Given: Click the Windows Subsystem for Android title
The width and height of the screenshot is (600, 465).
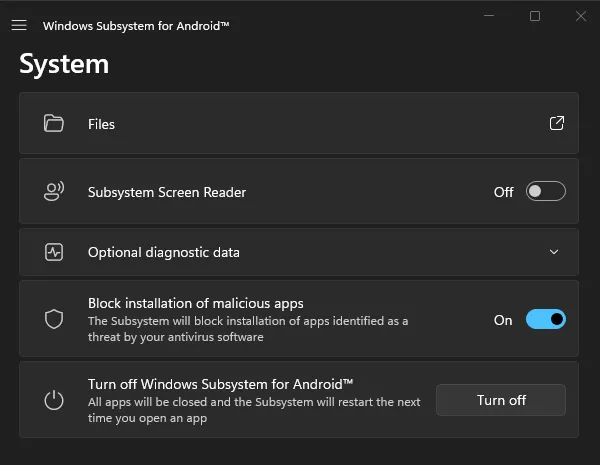Looking at the screenshot, I should tap(136, 26).
